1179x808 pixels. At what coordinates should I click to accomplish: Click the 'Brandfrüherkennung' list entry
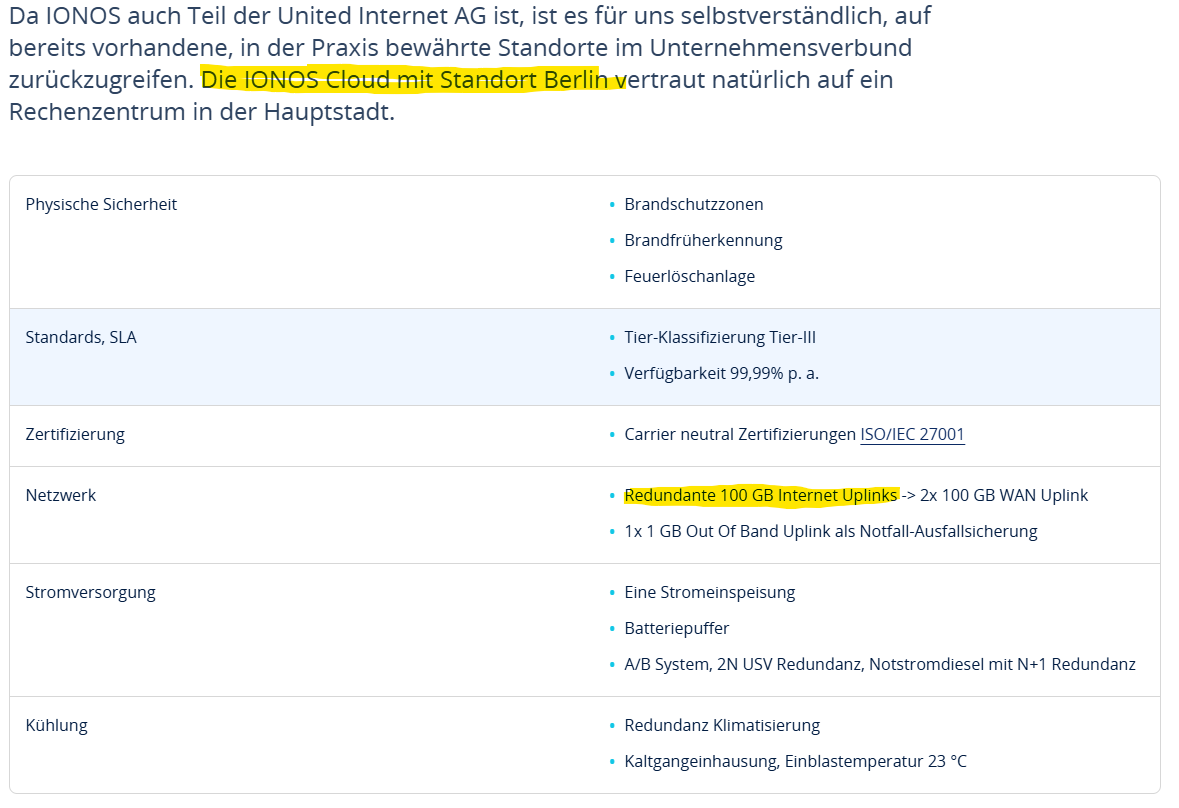pos(703,241)
